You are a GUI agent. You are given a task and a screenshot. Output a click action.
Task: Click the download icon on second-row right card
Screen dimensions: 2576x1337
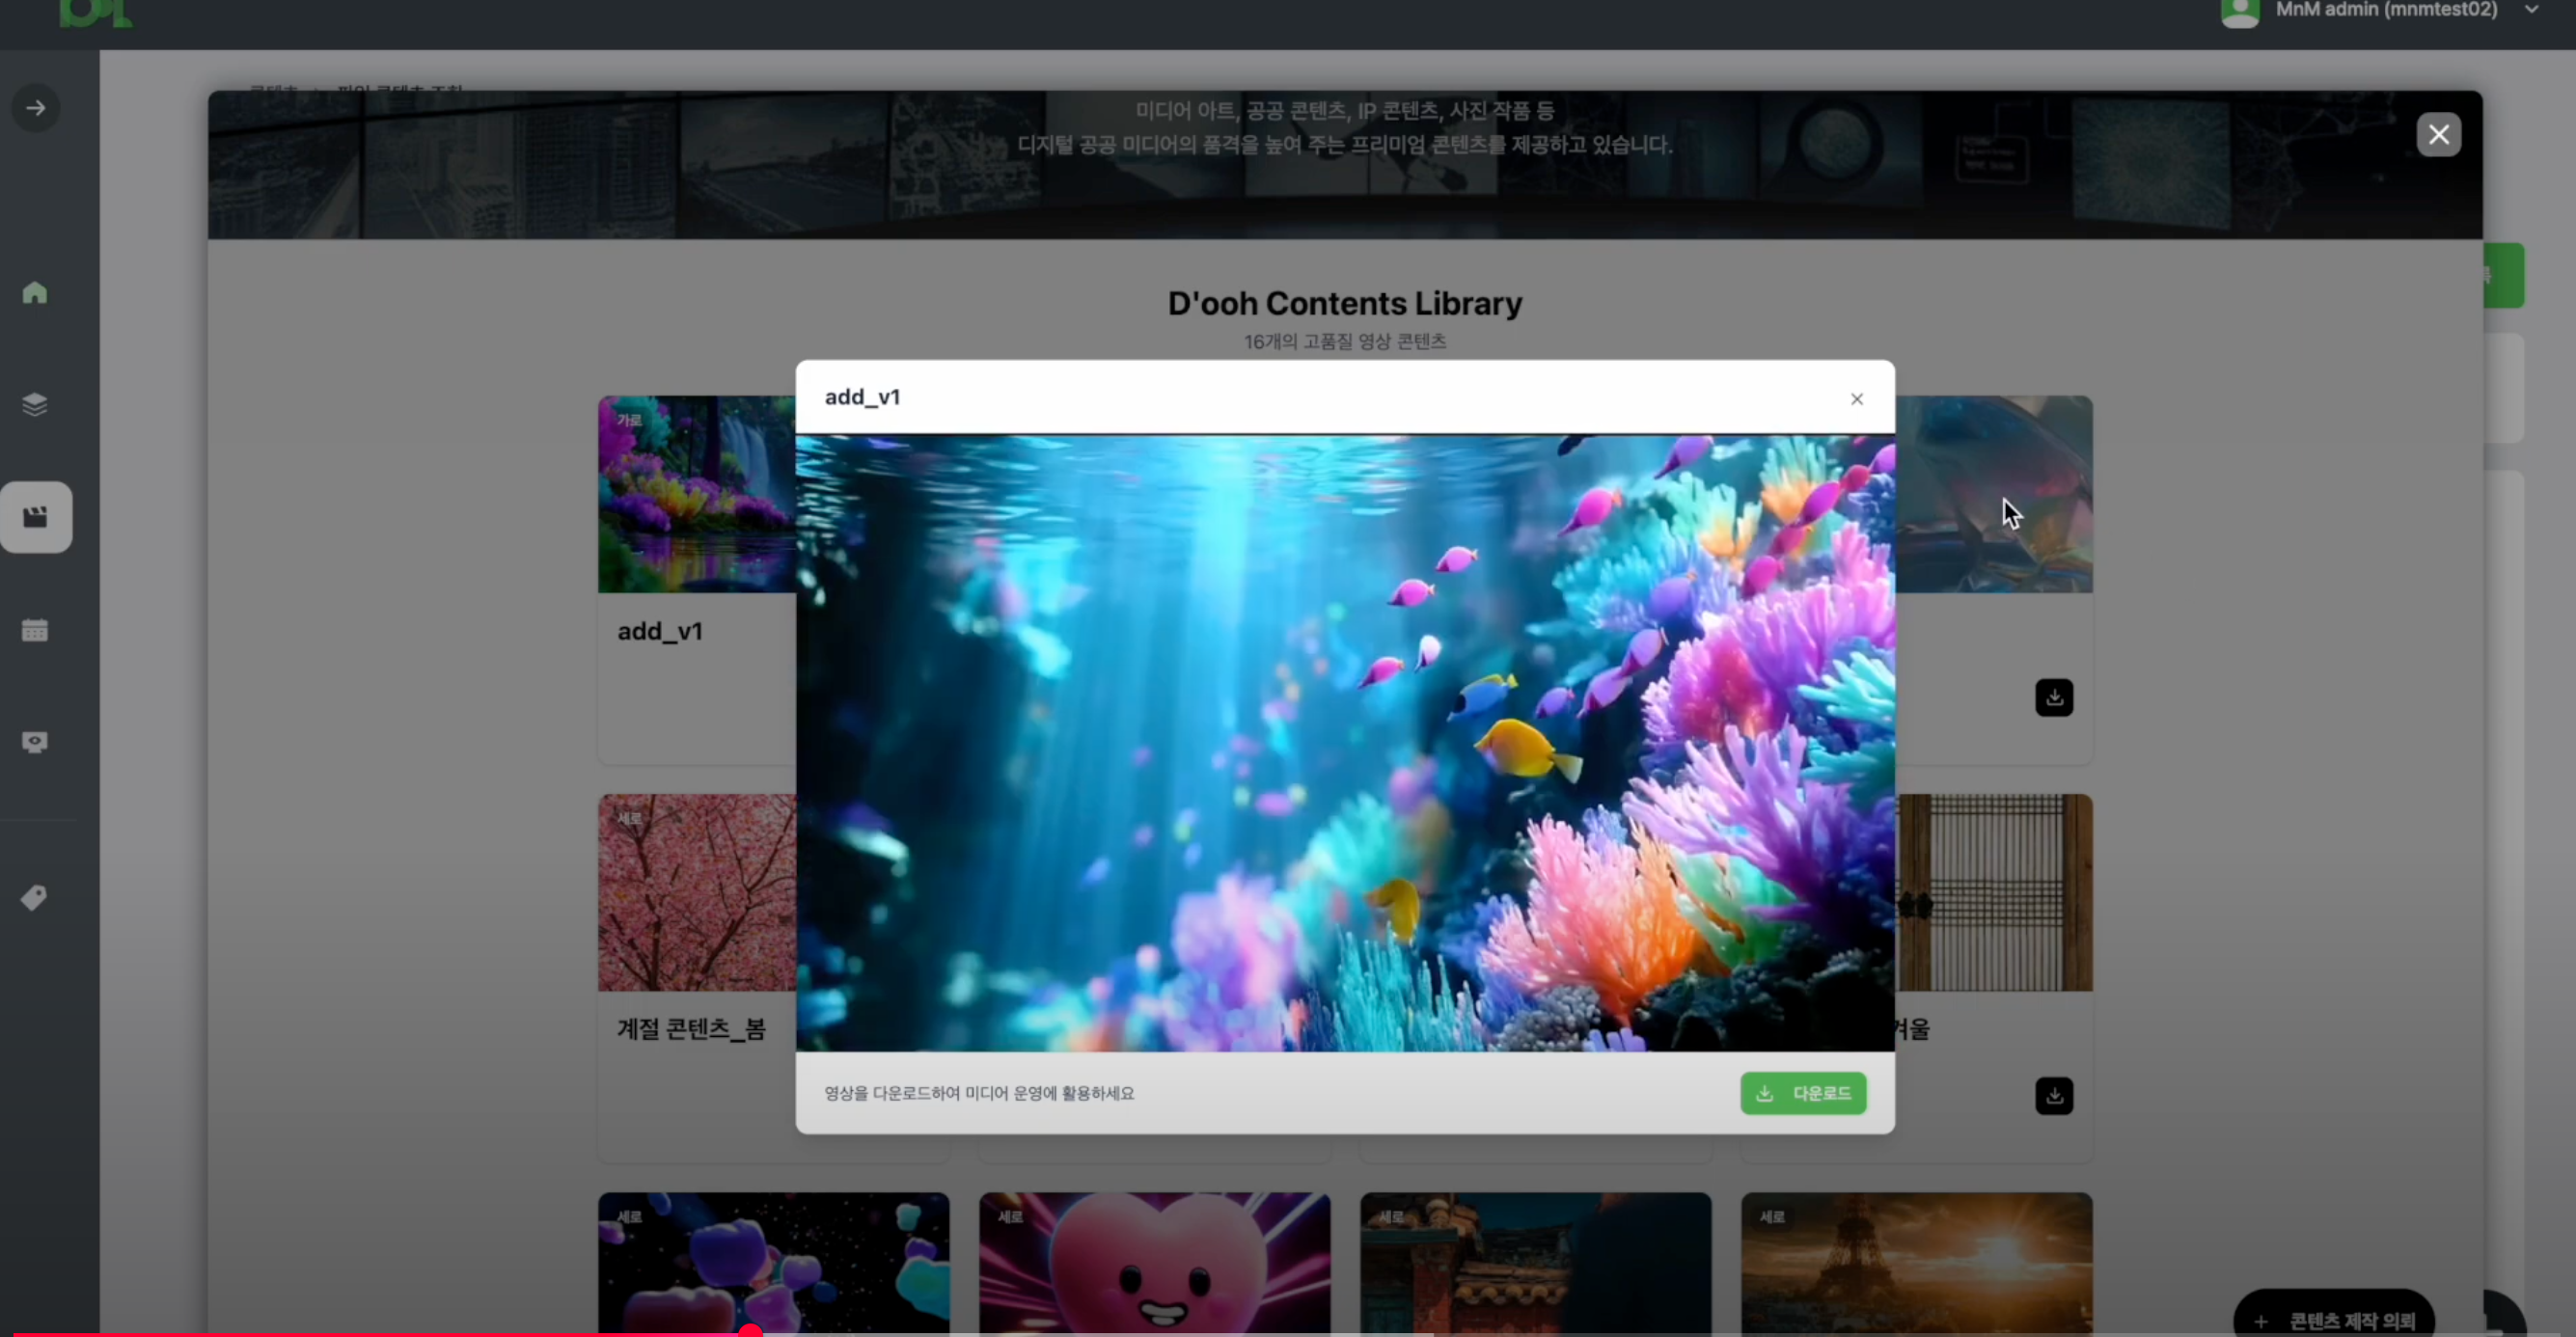[x=2054, y=1096]
